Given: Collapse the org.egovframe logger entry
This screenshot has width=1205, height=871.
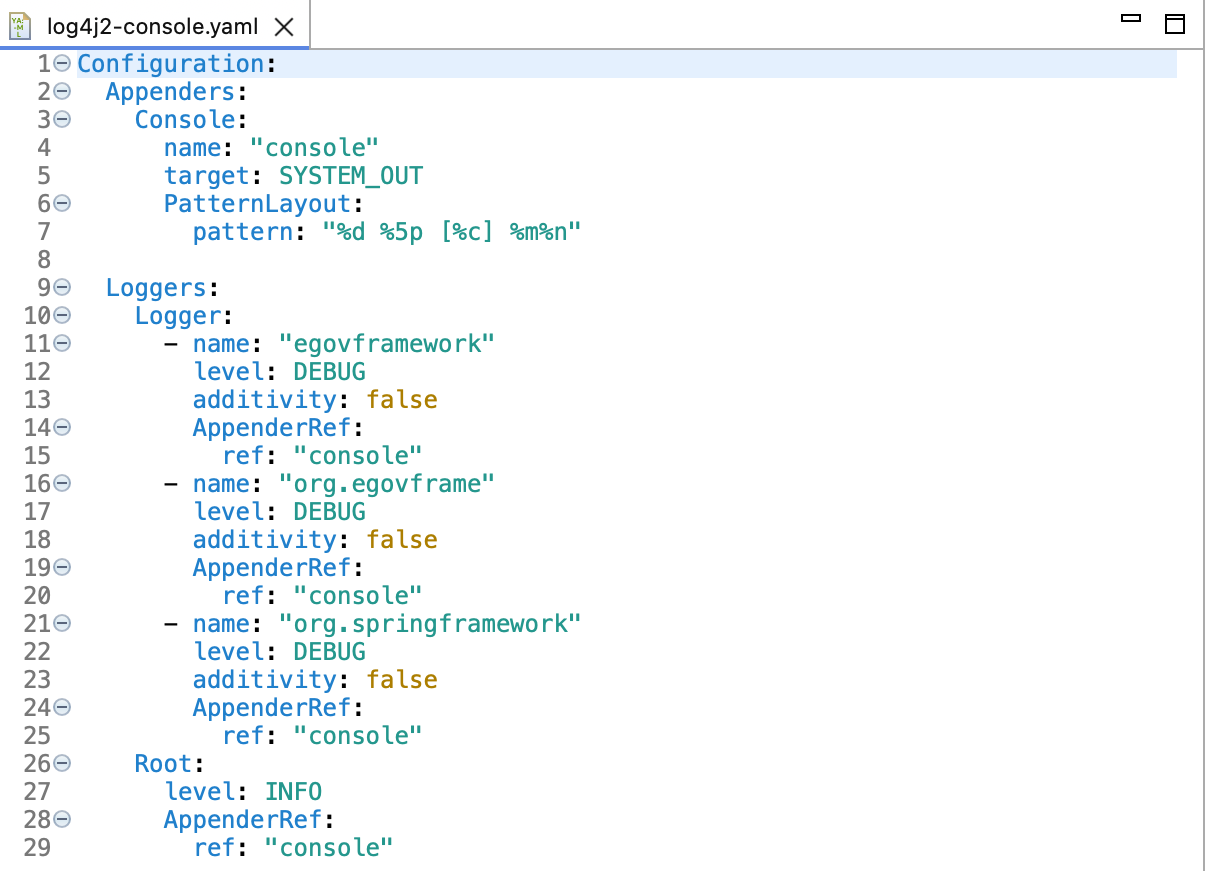Looking at the screenshot, I should pos(61,483).
